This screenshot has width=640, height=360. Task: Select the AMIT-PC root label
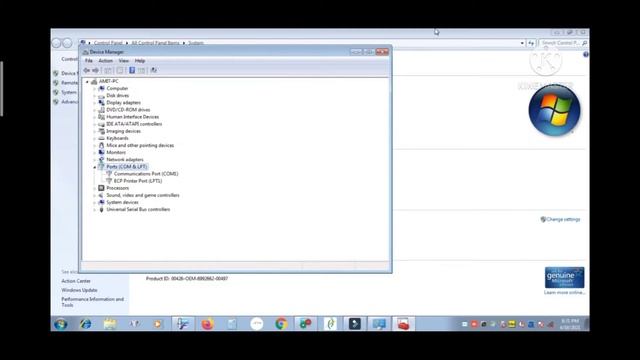tap(109, 81)
